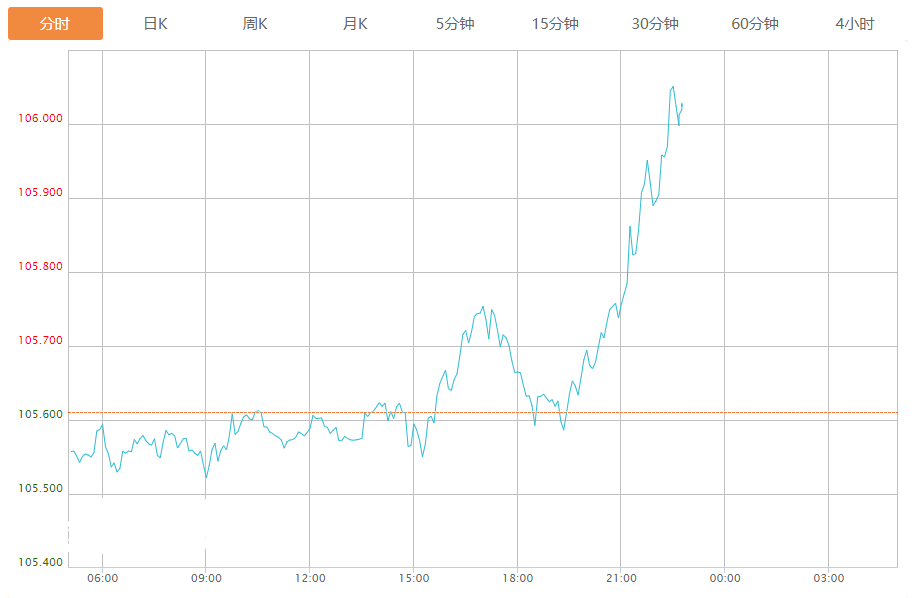This screenshot has width=913, height=598.
Task: Click the 03:00 time axis label
Action: coord(828,579)
